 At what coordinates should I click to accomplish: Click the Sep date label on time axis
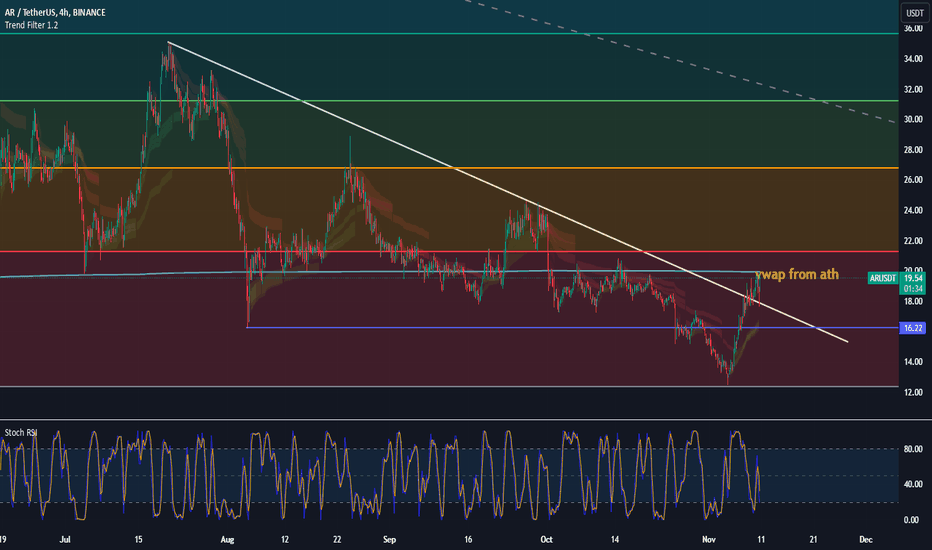tap(389, 539)
